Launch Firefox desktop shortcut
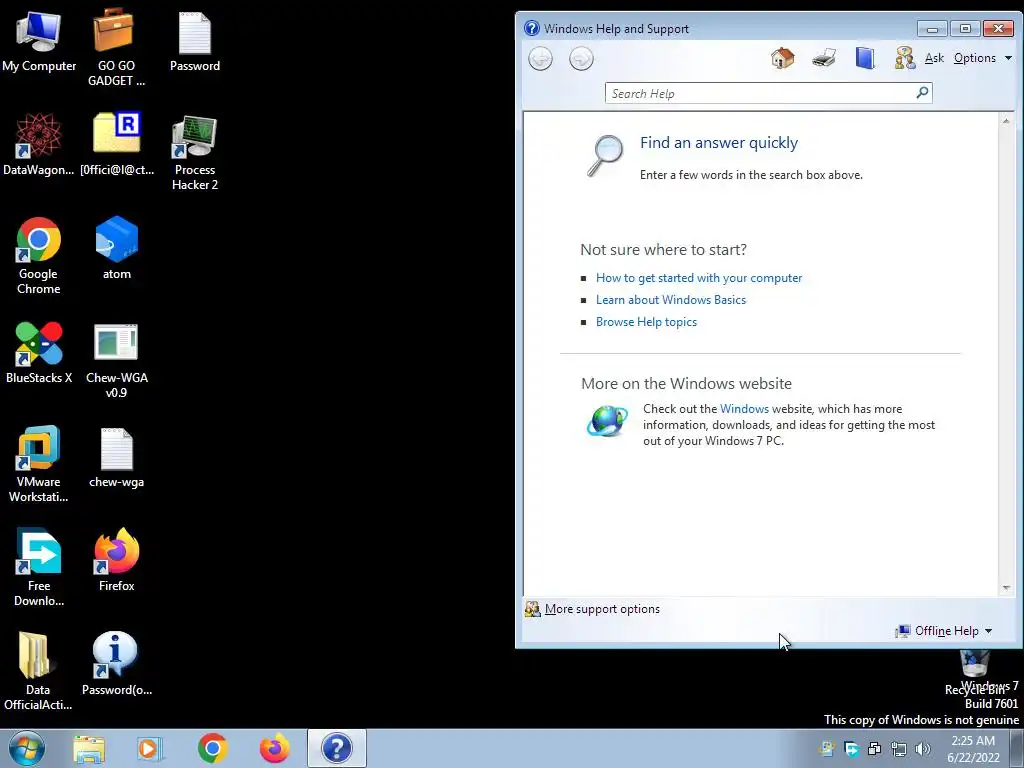The height and width of the screenshot is (768, 1024). click(116, 560)
